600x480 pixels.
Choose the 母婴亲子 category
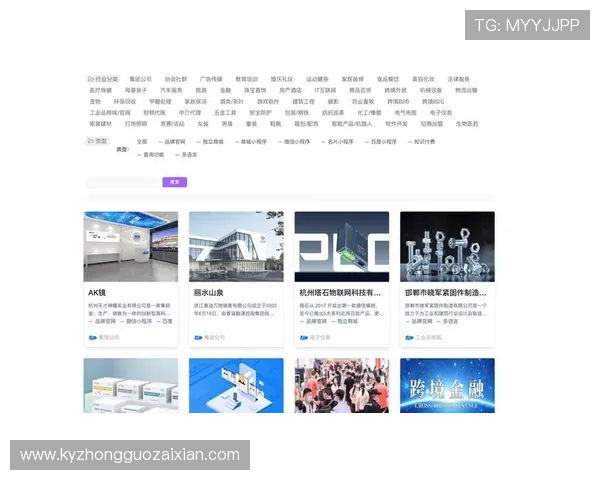pos(136,90)
